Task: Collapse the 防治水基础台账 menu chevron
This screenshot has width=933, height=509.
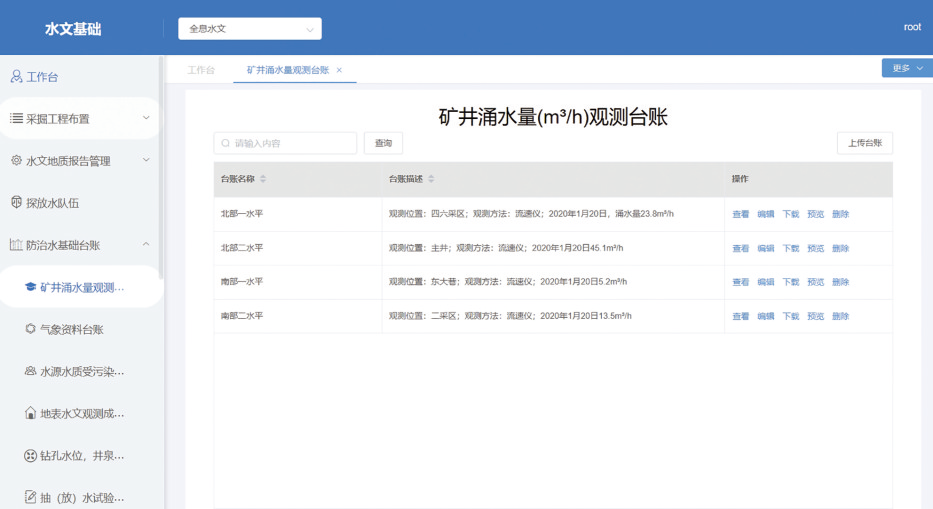Action: (x=146, y=244)
